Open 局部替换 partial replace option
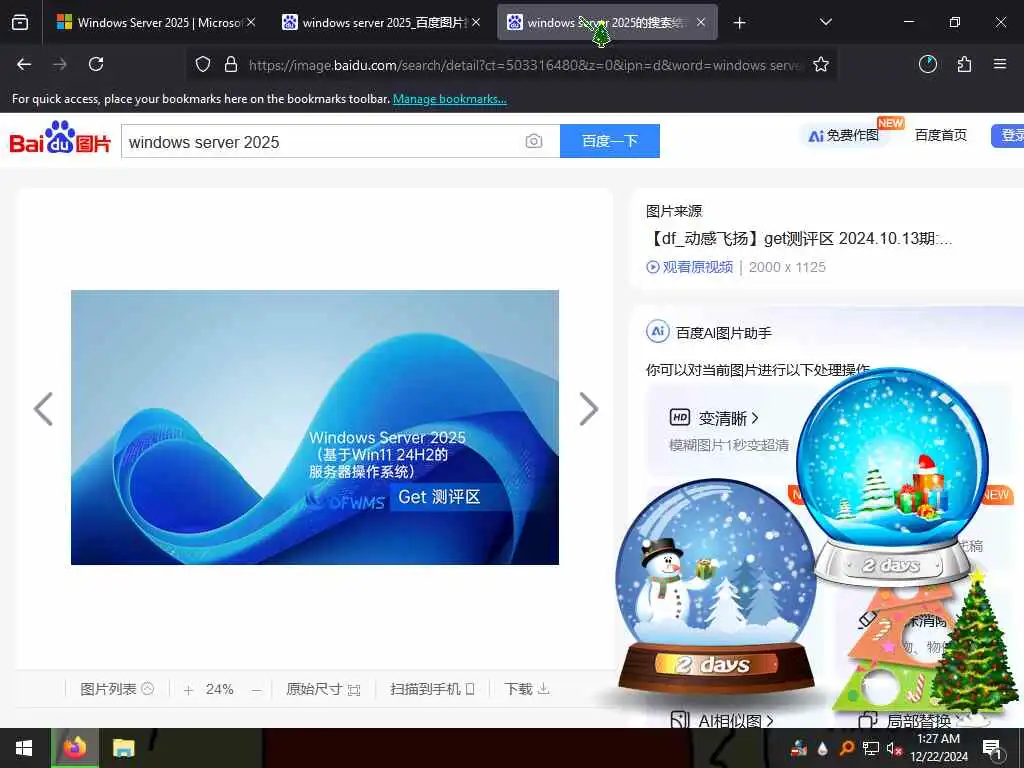Image resolution: width=1024 pixels, height=768 pixels. coord(911,721)
